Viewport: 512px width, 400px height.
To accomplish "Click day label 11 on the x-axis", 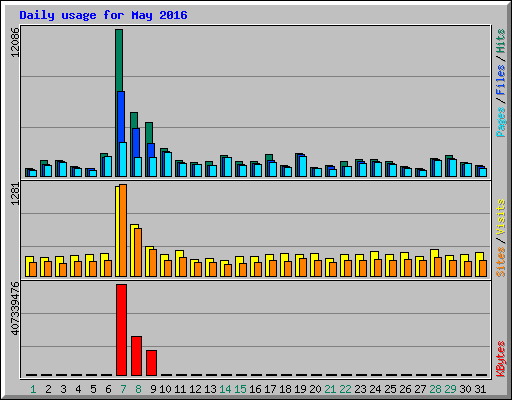I will point(180,389).
